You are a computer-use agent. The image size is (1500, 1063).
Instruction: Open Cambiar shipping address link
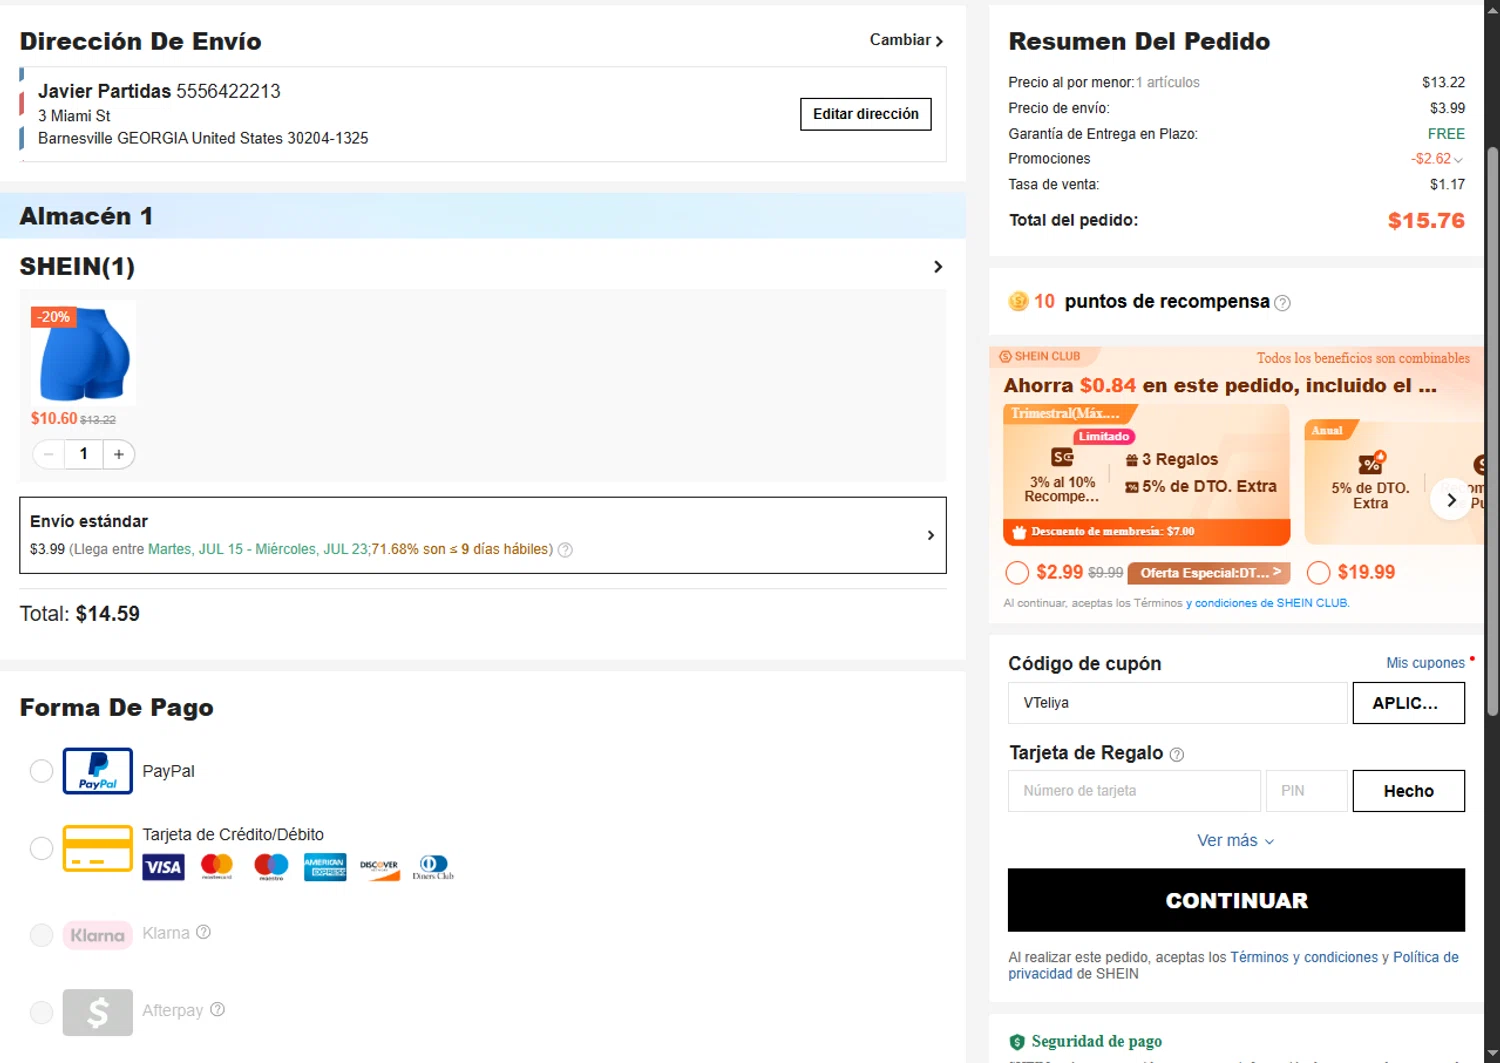(x=906, y=40)
